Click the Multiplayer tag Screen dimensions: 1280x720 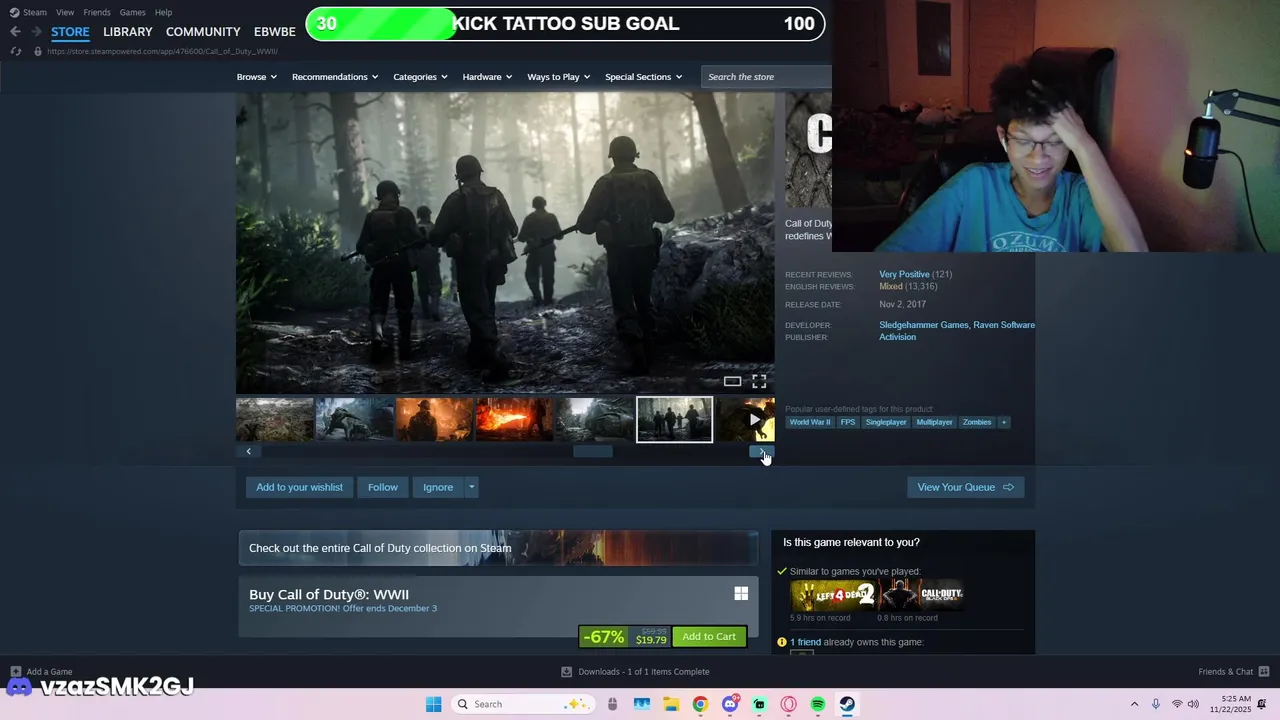point(934,422)
